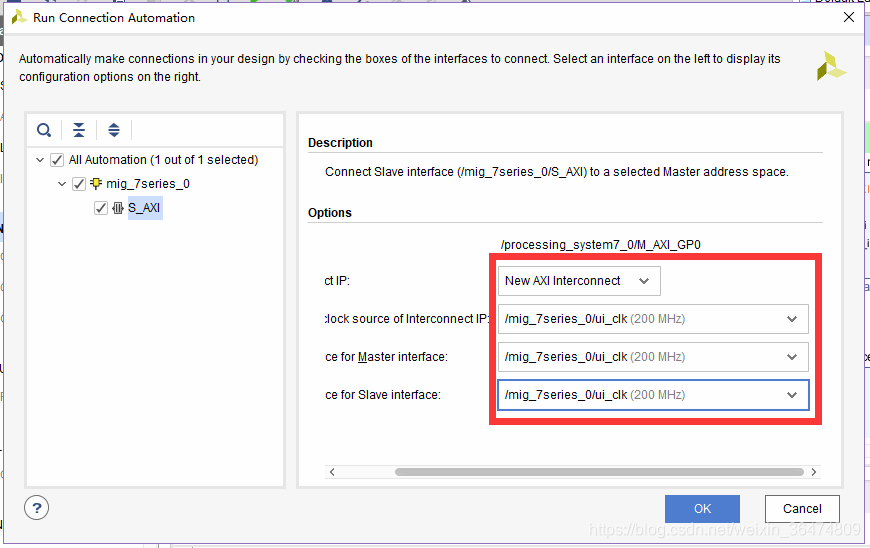The image size is (870, 548).
Task: Click the Vivado logo in the title bar
Action: click(19, 18)
